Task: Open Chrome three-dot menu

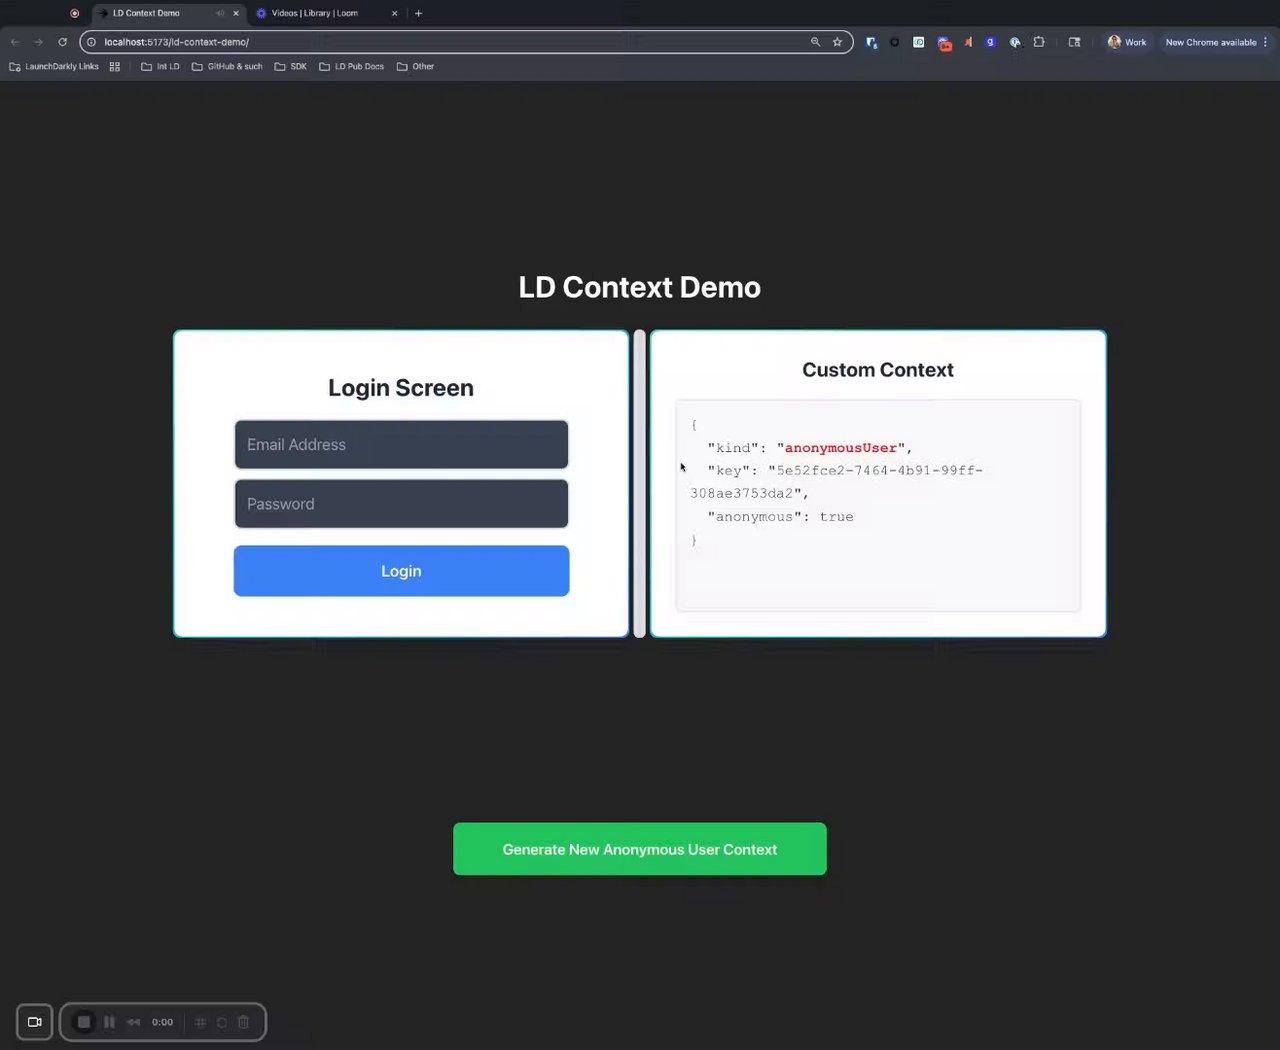Action: point(1265,42)
